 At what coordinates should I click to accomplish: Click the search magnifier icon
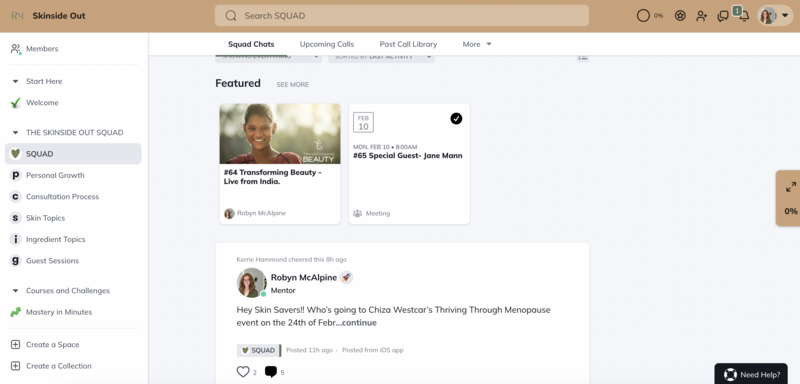click(231, 16)
